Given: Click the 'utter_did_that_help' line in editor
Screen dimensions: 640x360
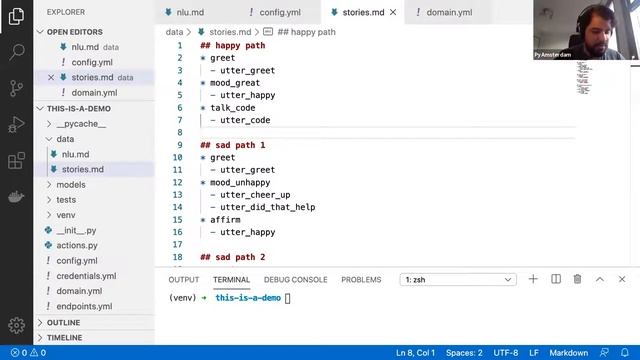Looking at the screenshot, I should pos(267,207).
